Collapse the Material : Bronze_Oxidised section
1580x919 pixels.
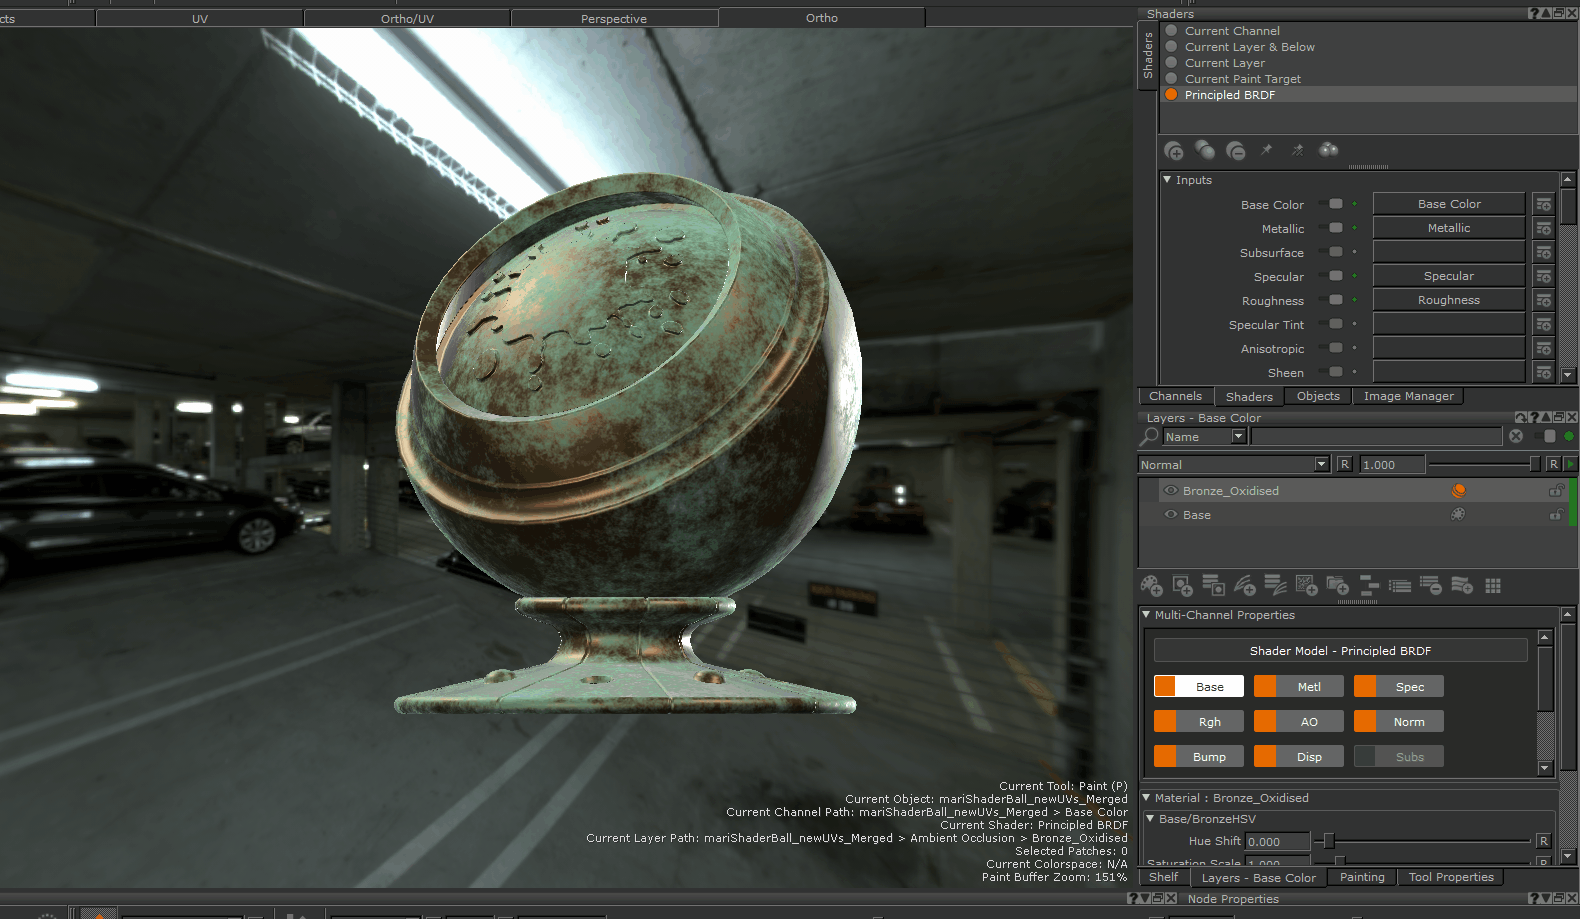[x=1146, y=798]
